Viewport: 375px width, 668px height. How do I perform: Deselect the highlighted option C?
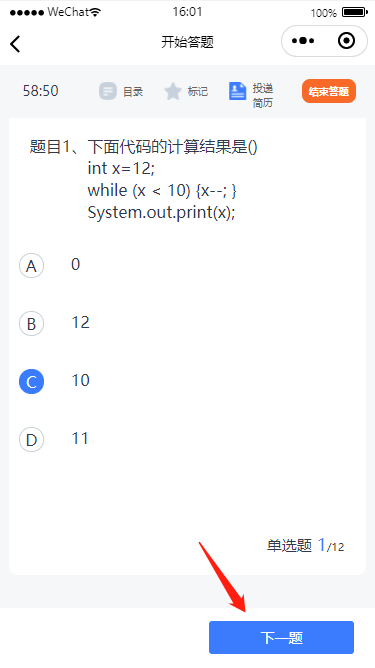pyautogui.click(x=32, y=381)
